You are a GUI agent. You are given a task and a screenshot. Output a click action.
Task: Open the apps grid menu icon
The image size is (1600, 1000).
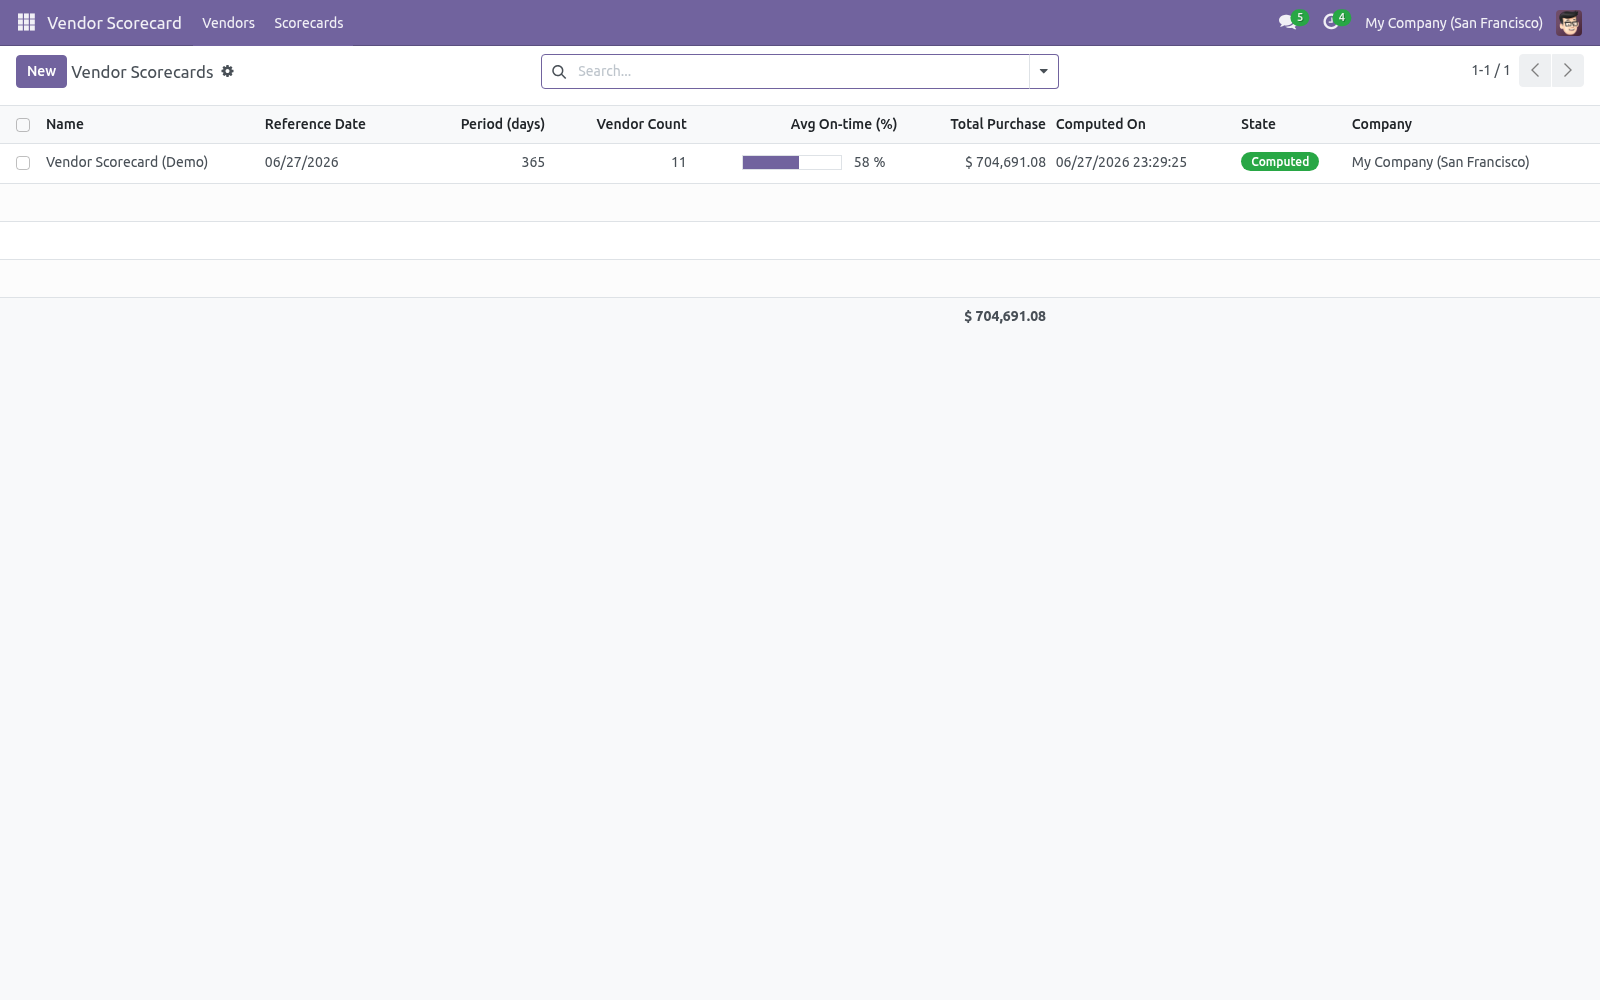pyautogui.click(x=26, y=22)
